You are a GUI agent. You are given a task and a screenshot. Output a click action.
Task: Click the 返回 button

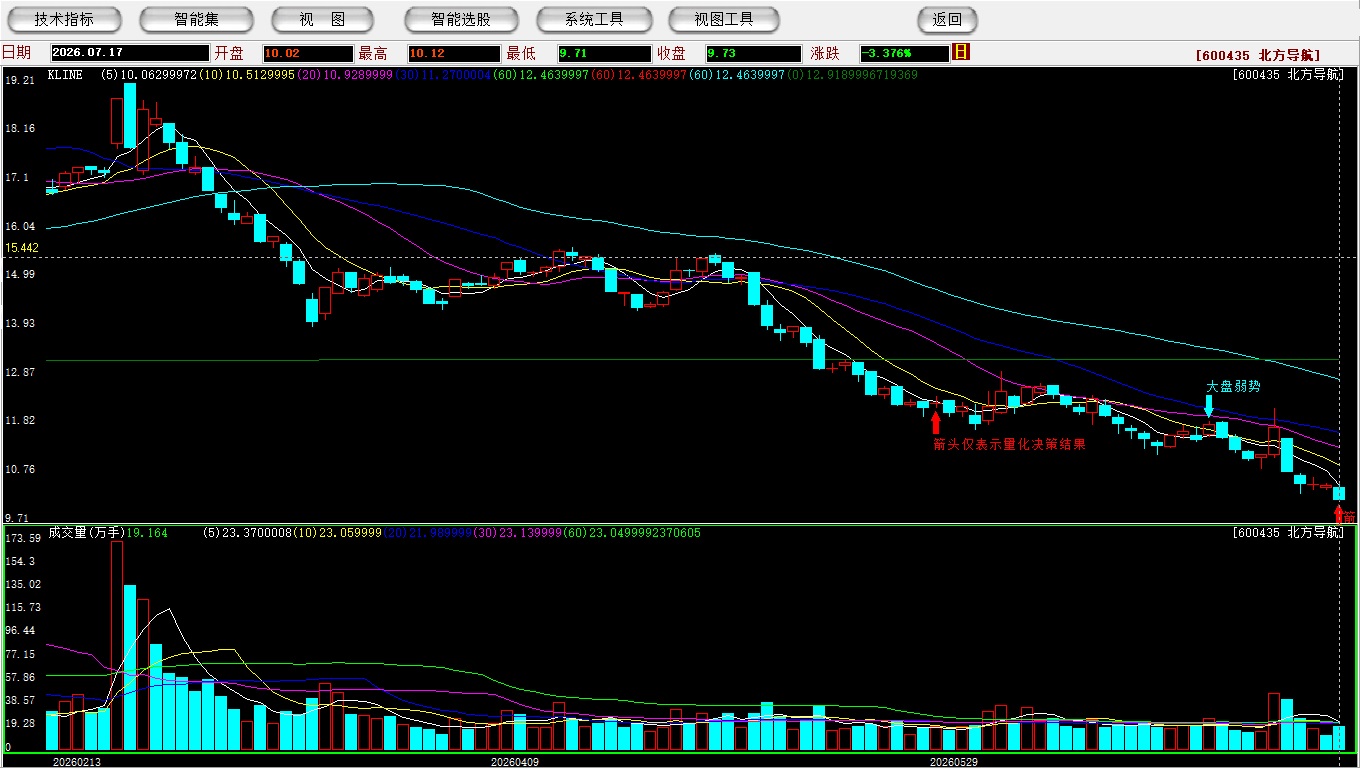click(947, 19)
